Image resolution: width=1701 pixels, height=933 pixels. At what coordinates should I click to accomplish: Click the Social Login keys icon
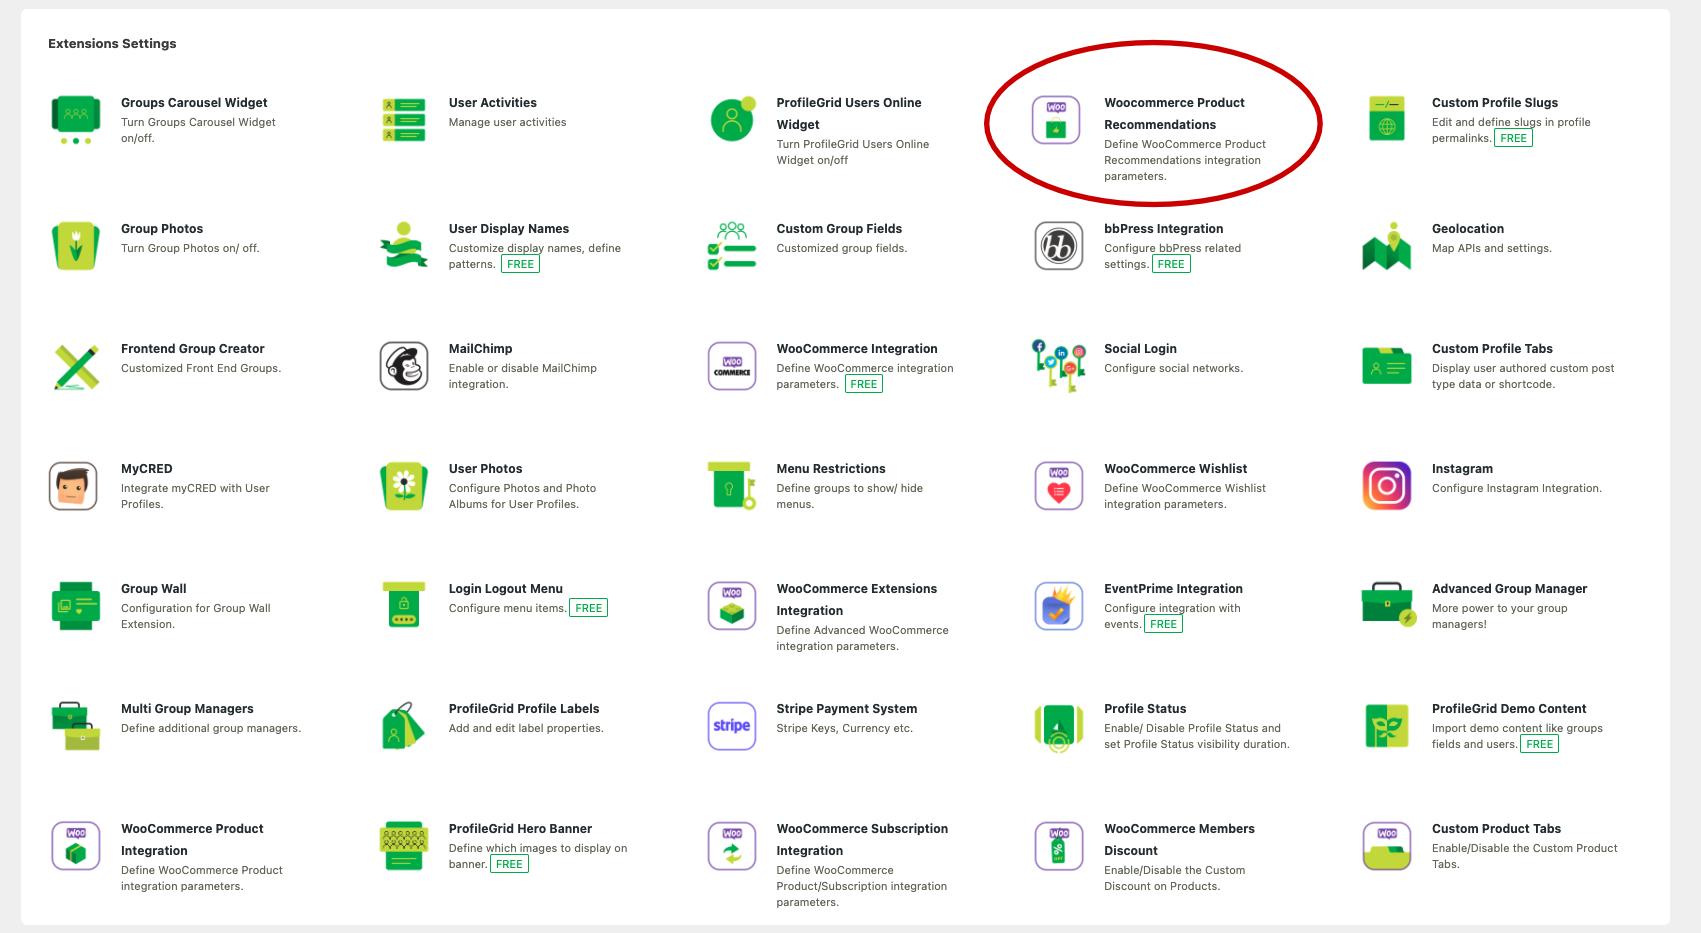[1058, 366]
